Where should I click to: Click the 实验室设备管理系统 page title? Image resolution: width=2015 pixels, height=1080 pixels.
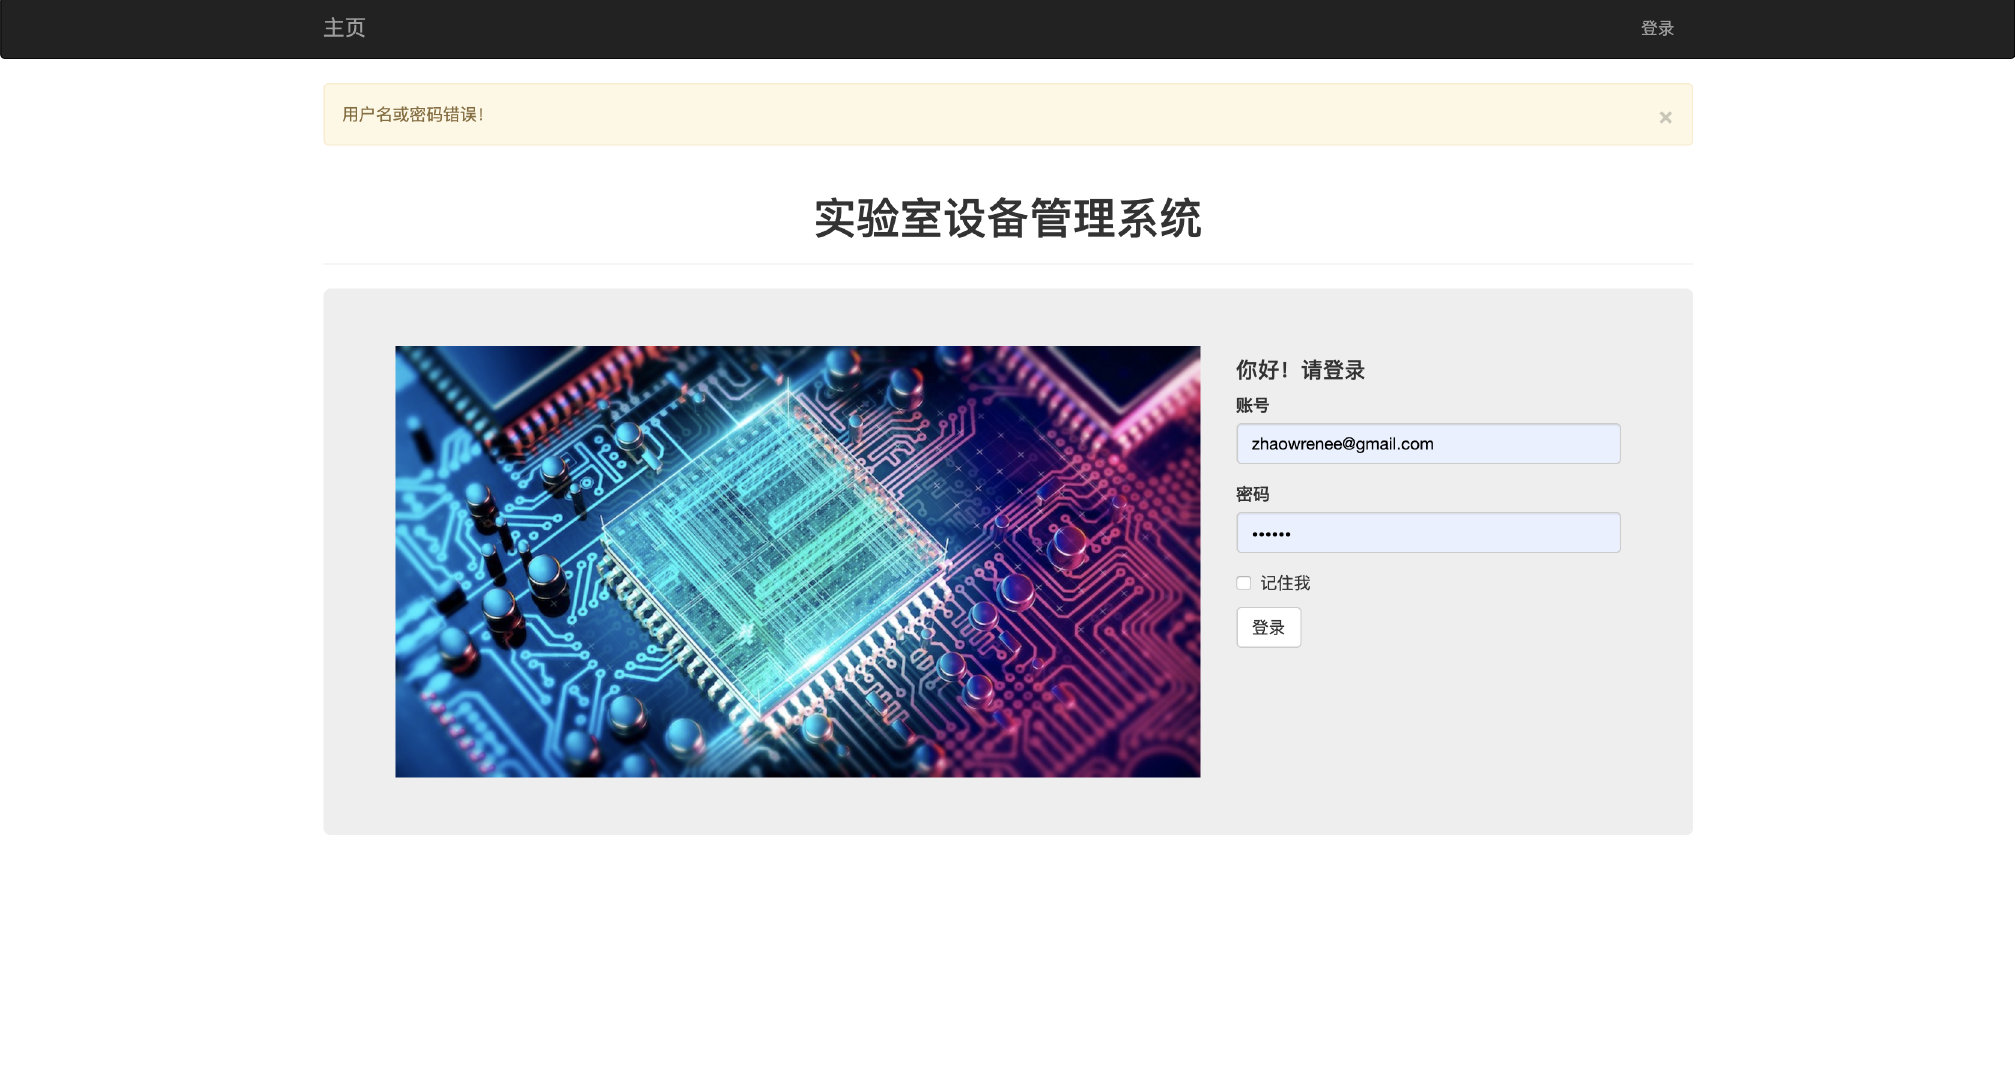click(x=1007, y=219)
